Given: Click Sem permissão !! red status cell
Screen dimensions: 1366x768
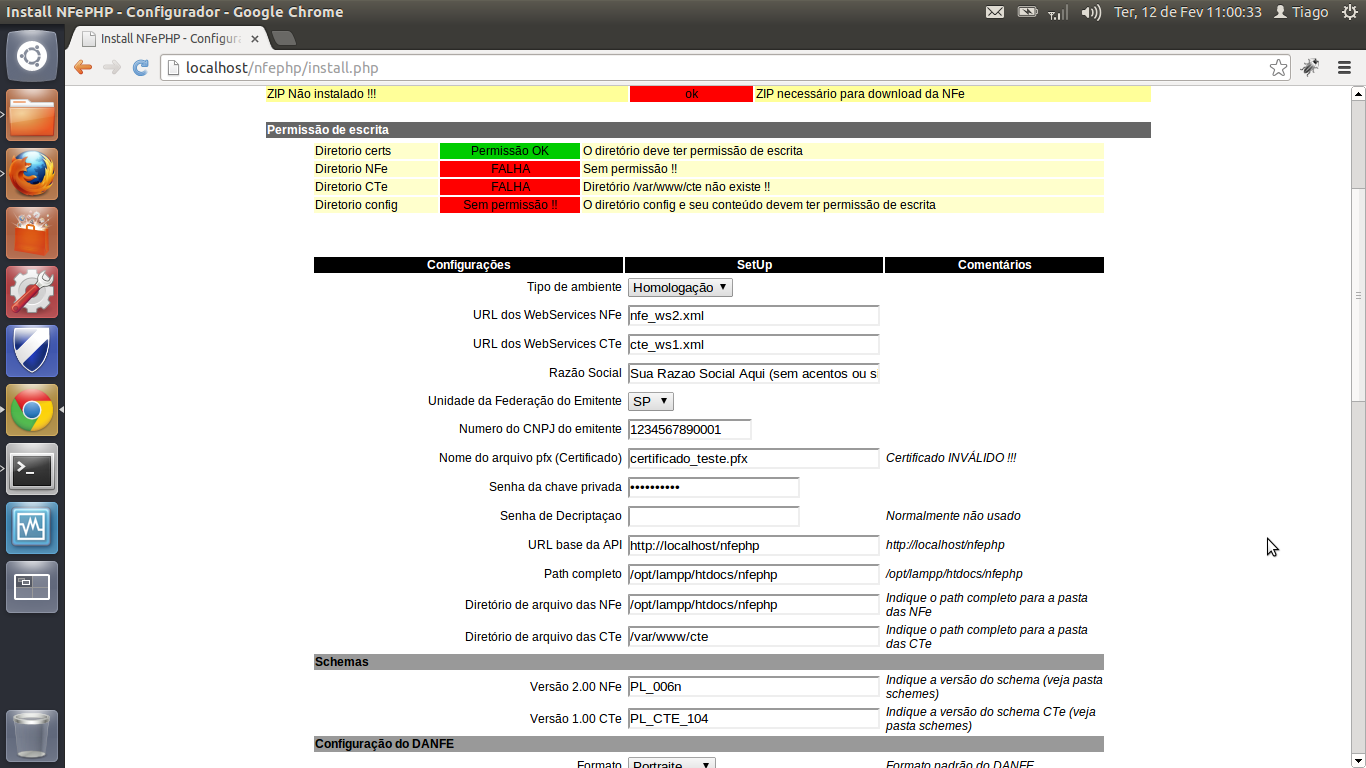Looking at the screenshot, I should pos(510,205).
